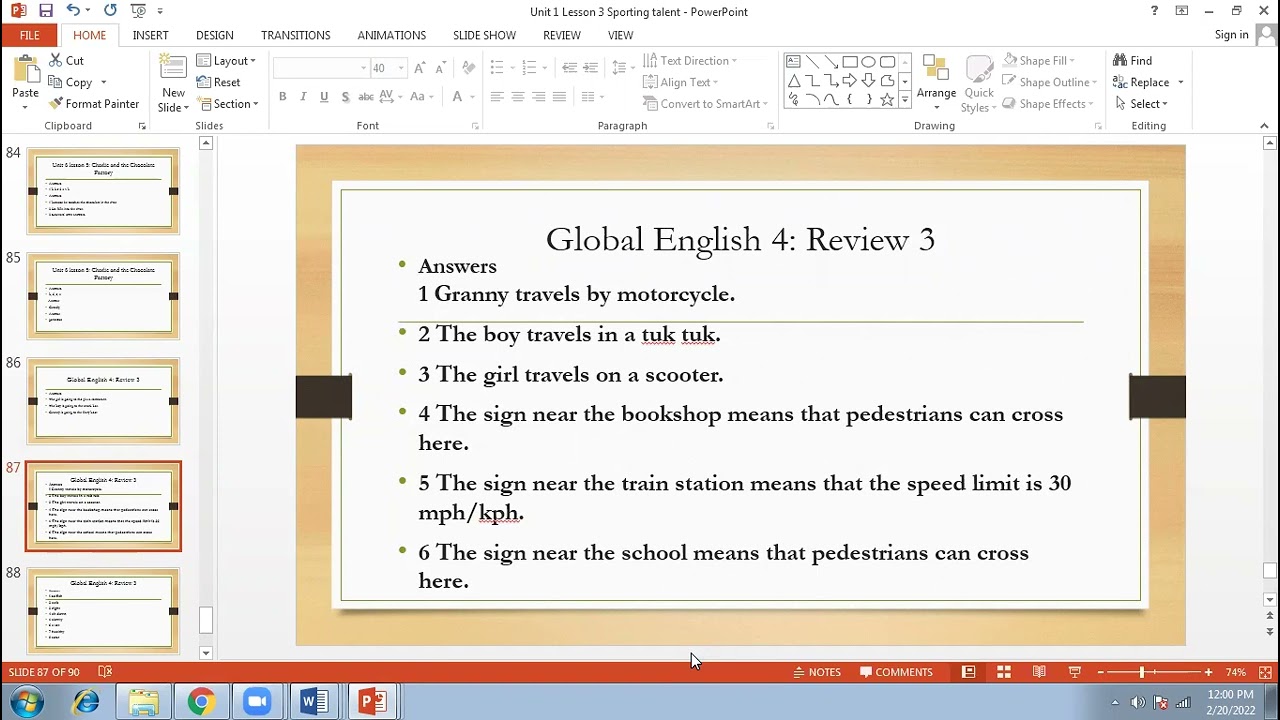Click the Font Color button

[457, 97]
